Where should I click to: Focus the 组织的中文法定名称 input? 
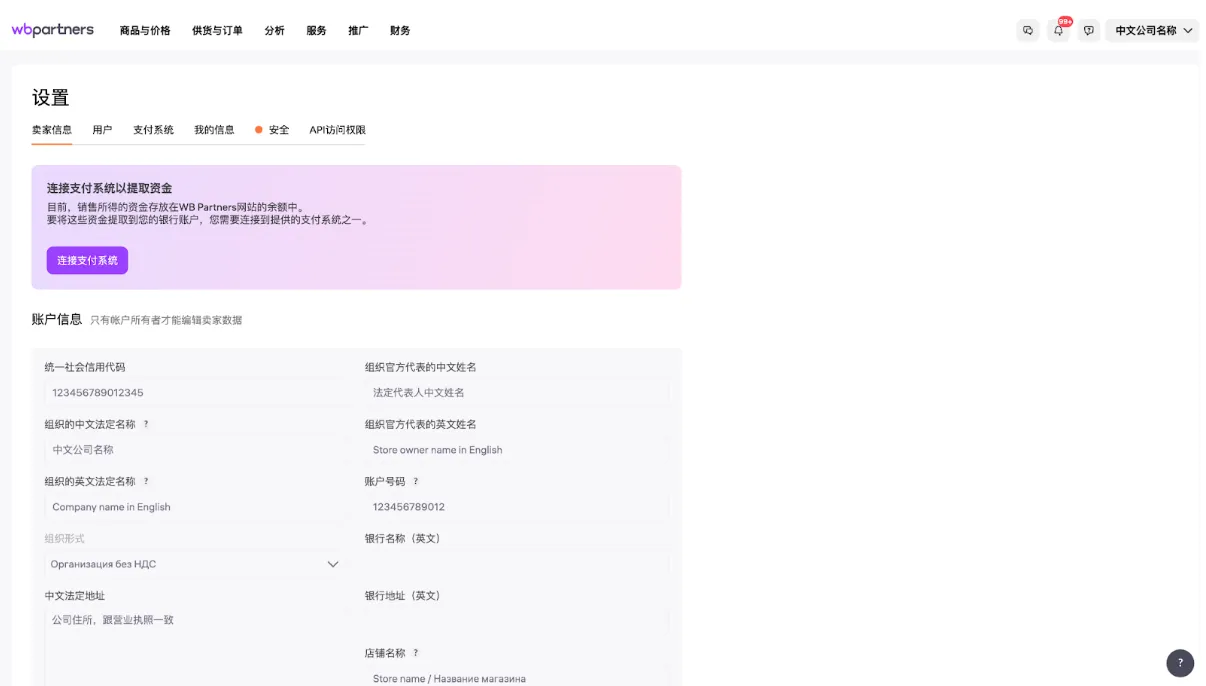(x=195, y=450)
